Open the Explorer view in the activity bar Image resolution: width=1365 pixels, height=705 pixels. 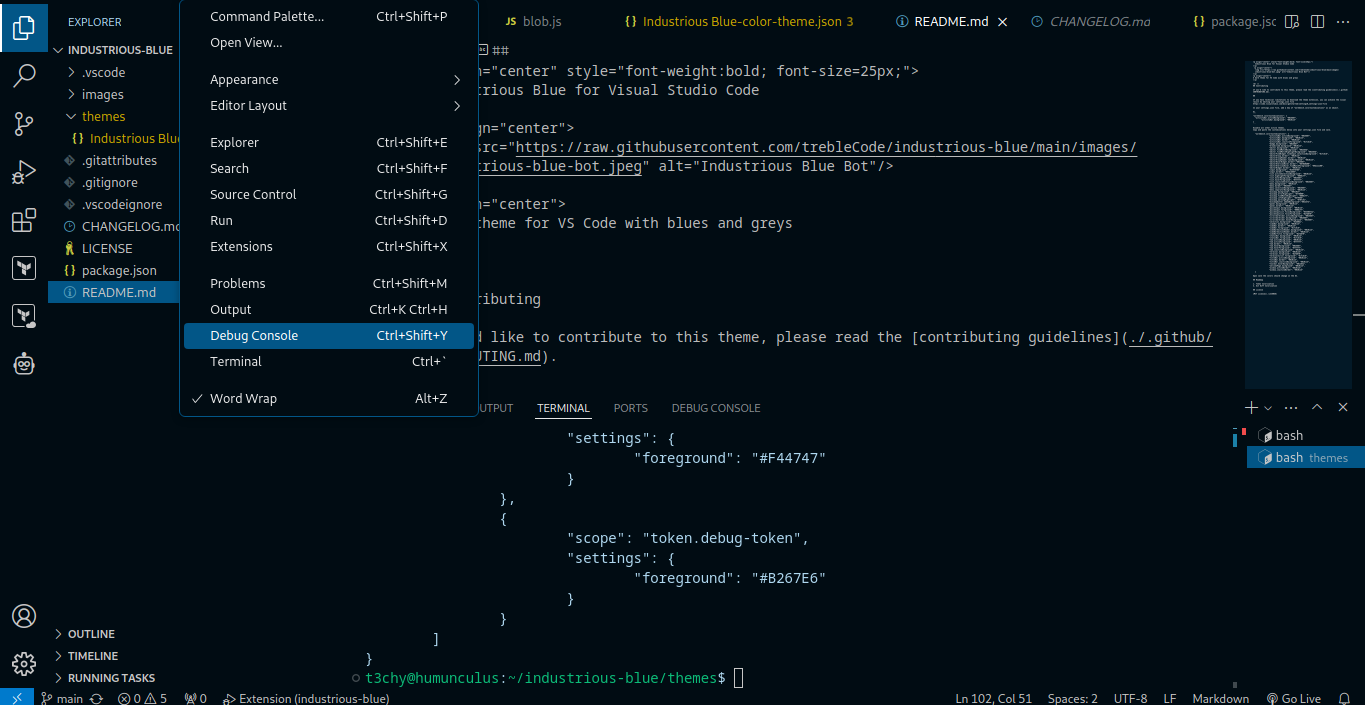pos(24,27)
